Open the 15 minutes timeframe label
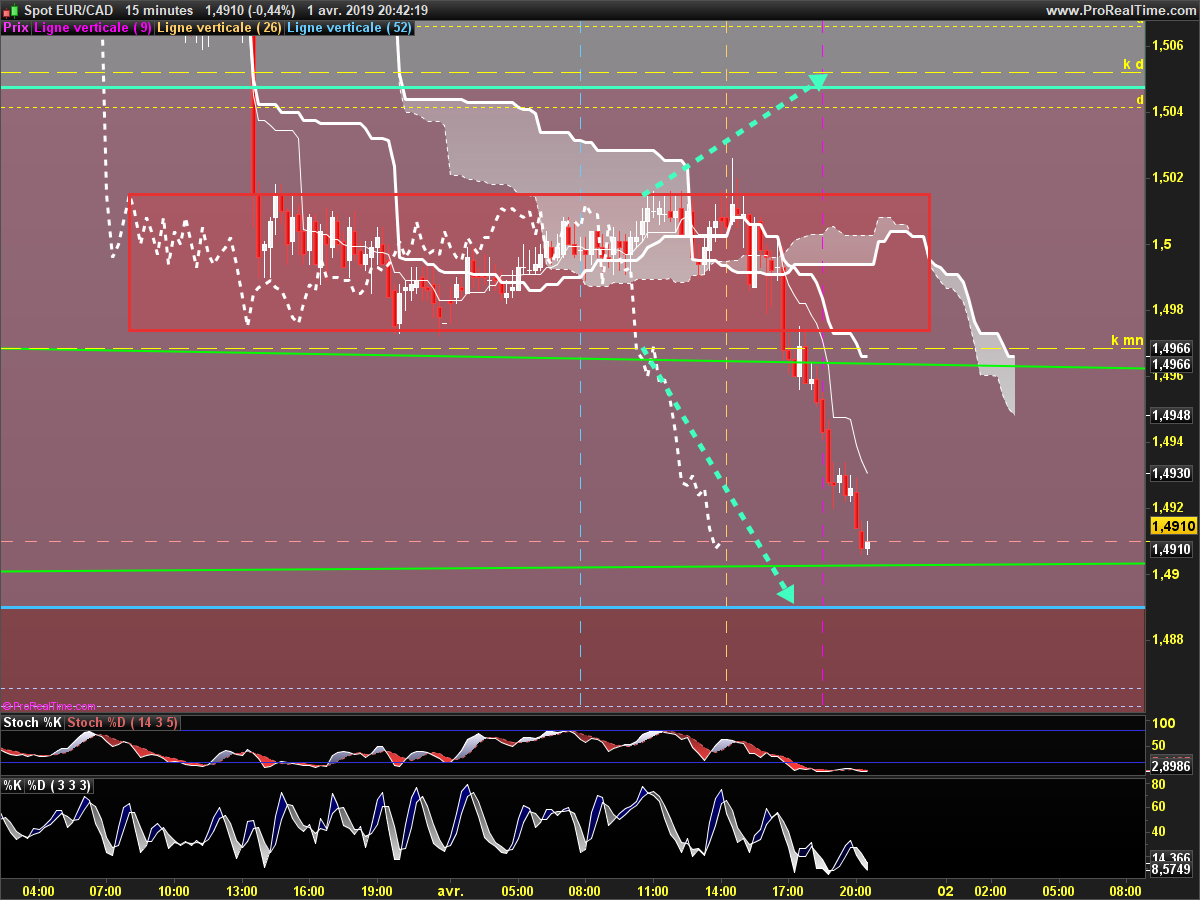 159,10
